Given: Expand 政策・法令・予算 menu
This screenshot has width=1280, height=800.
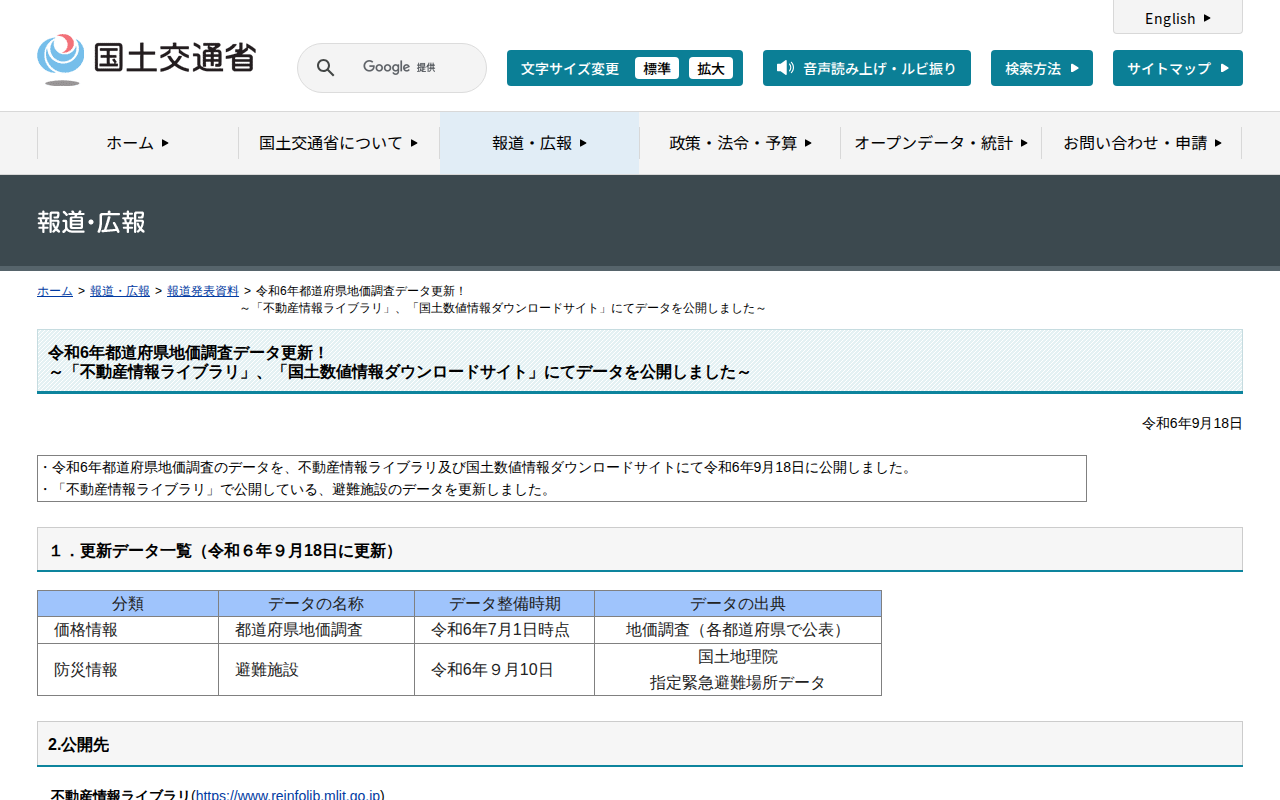Looking at the screenshot, I should [x=740, y=143].
